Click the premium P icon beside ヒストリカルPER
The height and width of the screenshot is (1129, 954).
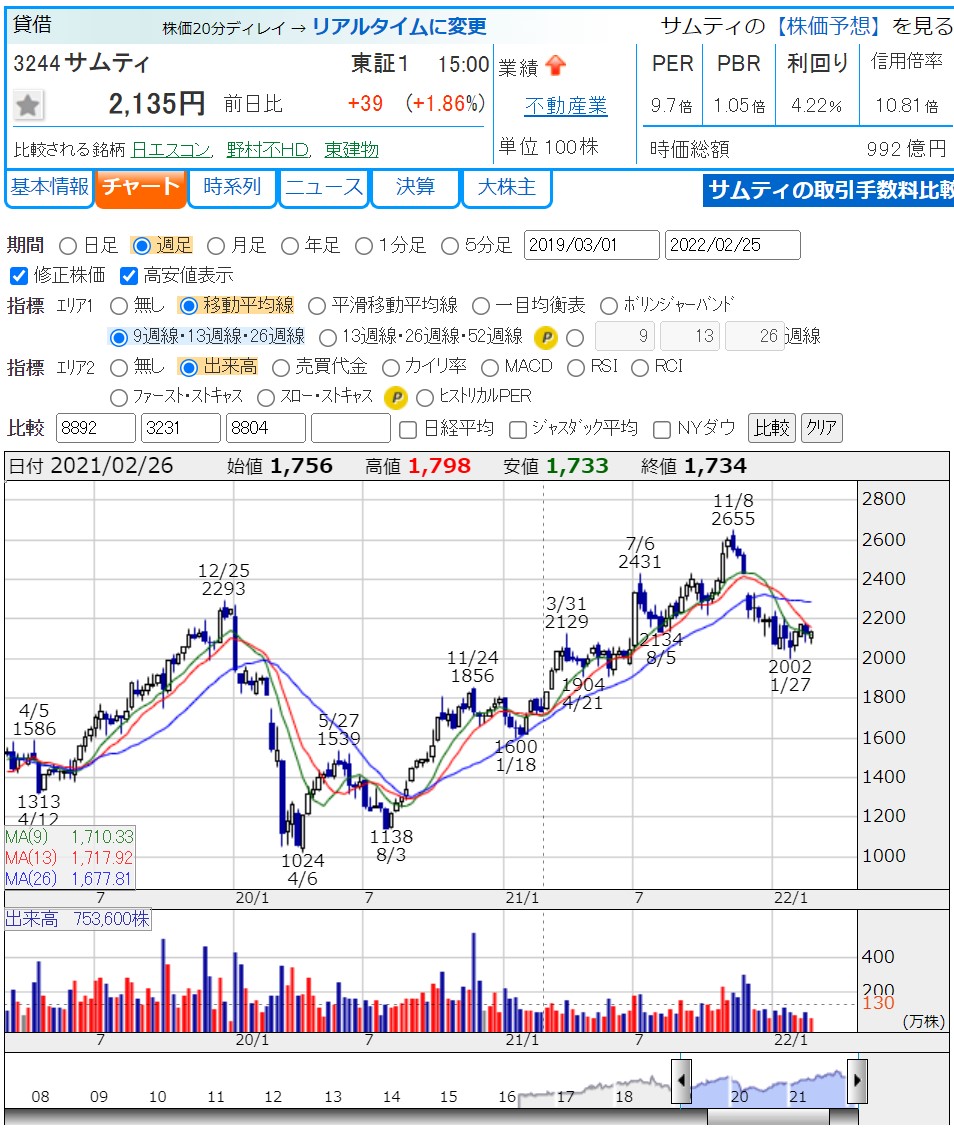click(396, 397)
